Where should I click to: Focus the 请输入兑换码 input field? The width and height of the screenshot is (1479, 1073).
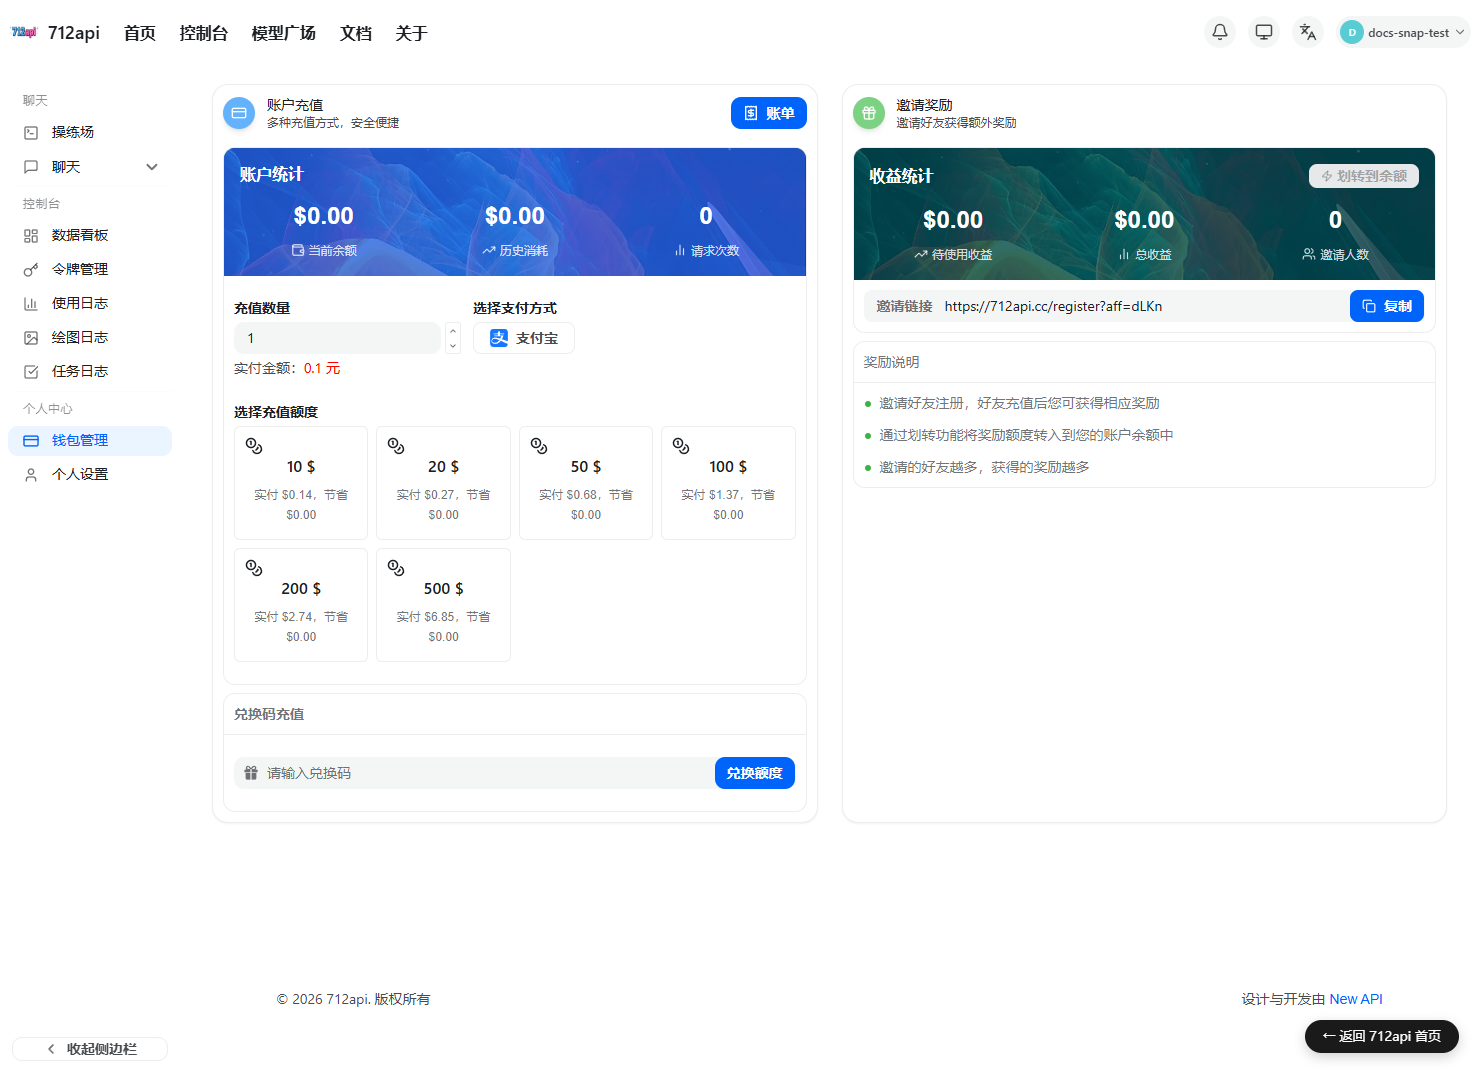click(474, 773)
